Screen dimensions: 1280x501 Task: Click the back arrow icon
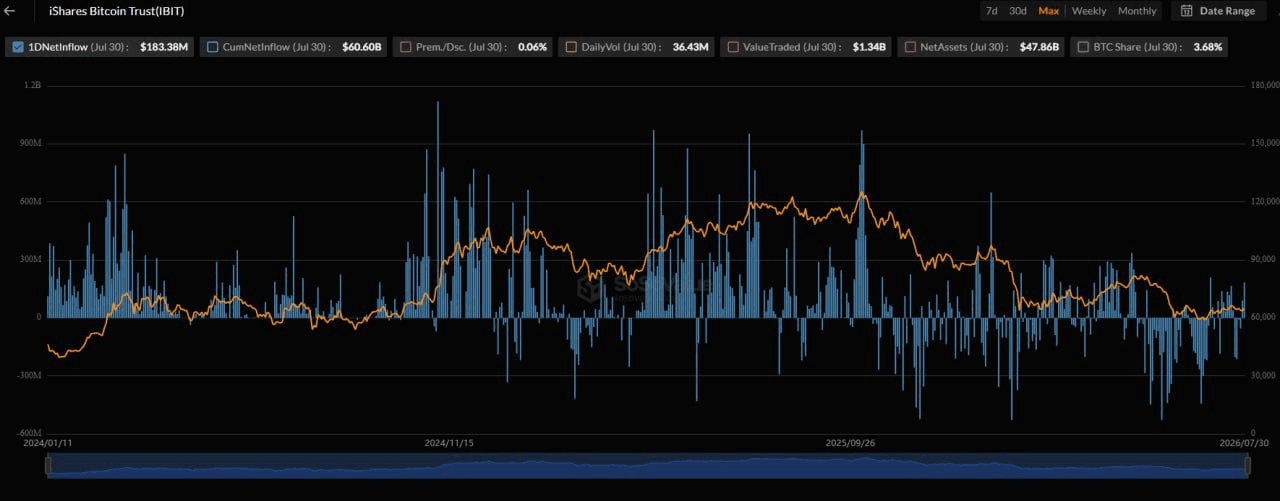10,11
